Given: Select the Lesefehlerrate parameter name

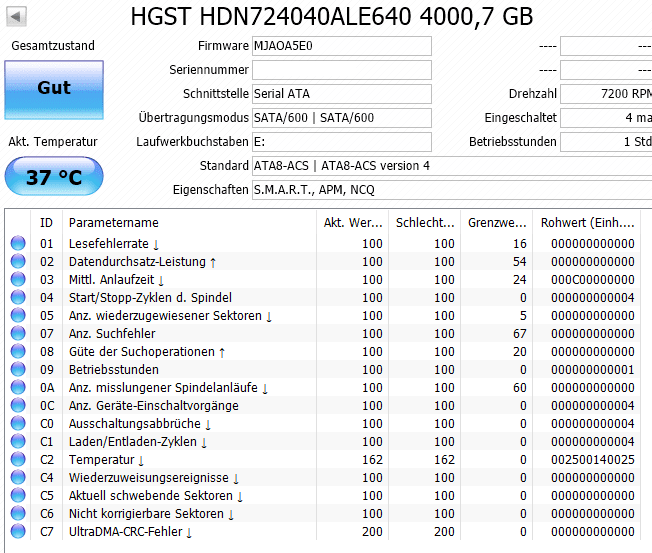Looking at the screenshot, I should 109,244.
